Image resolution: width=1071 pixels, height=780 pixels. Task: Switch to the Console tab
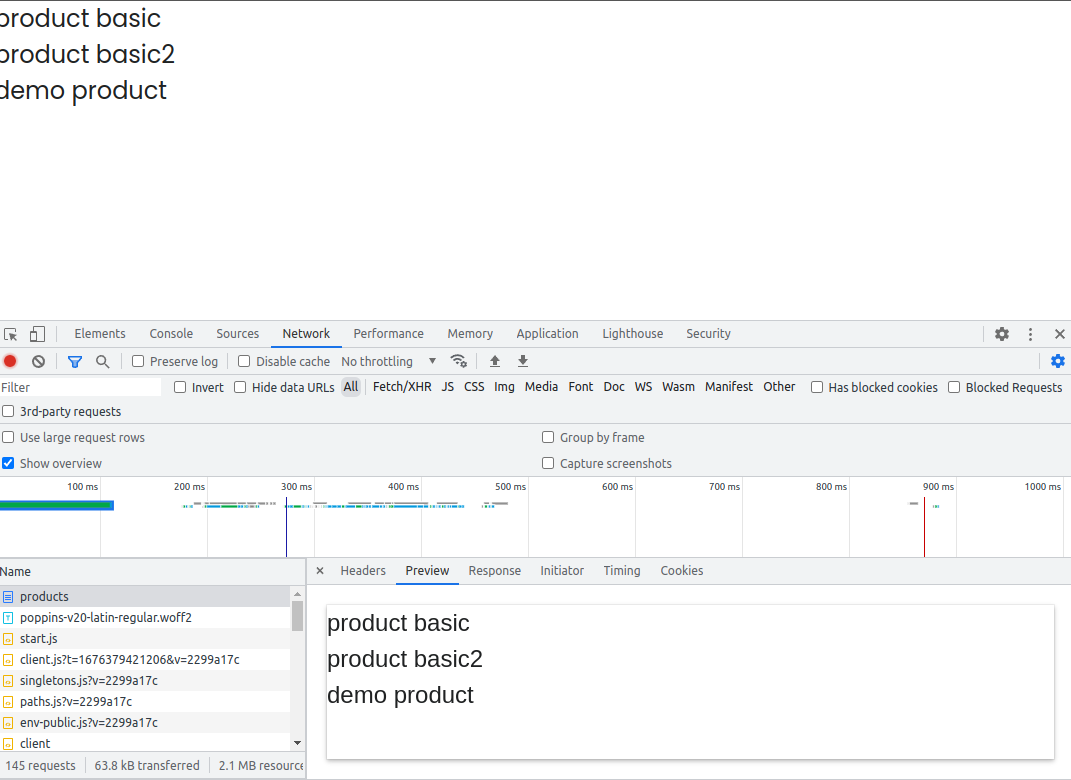click(170, 333)
